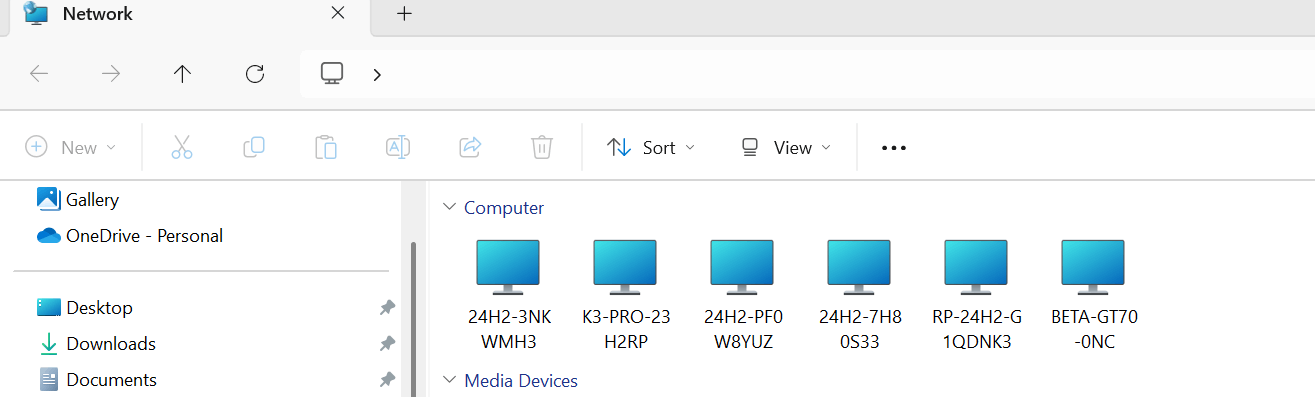Click the Media Devices header text
Viewport: 1315px width, 397px height.
click(521, 381)
